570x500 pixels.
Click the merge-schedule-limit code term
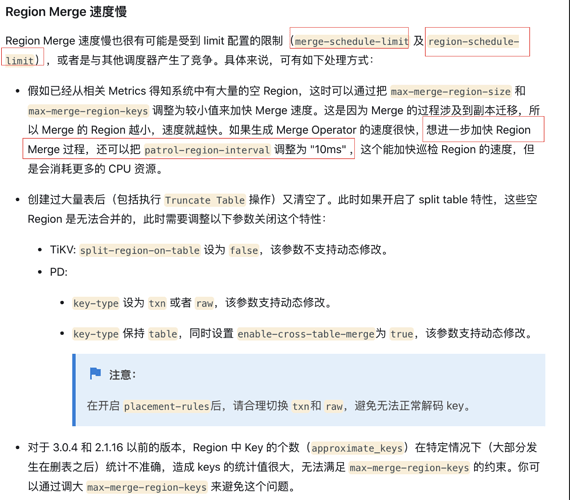tap(352, 41)
